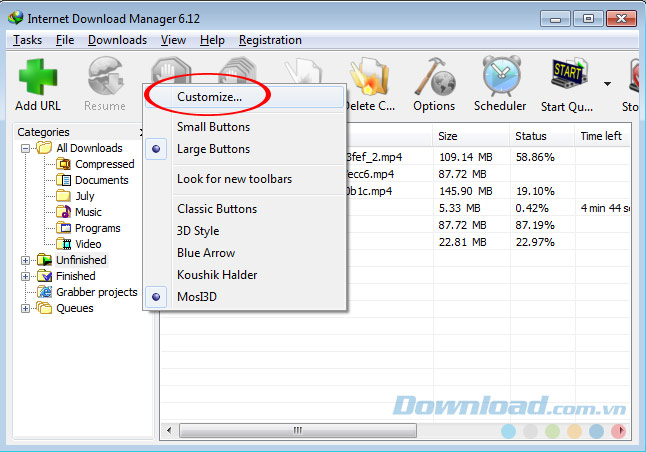Select the Large Buttons radio option
This screenshot has height=452, width=646.
point(213,149)
